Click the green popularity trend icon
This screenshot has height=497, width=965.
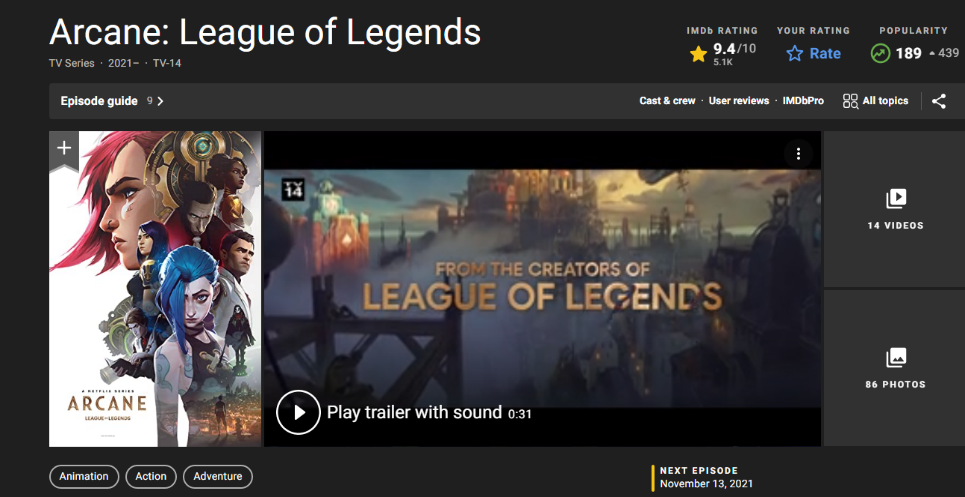[x=881, y=54]
